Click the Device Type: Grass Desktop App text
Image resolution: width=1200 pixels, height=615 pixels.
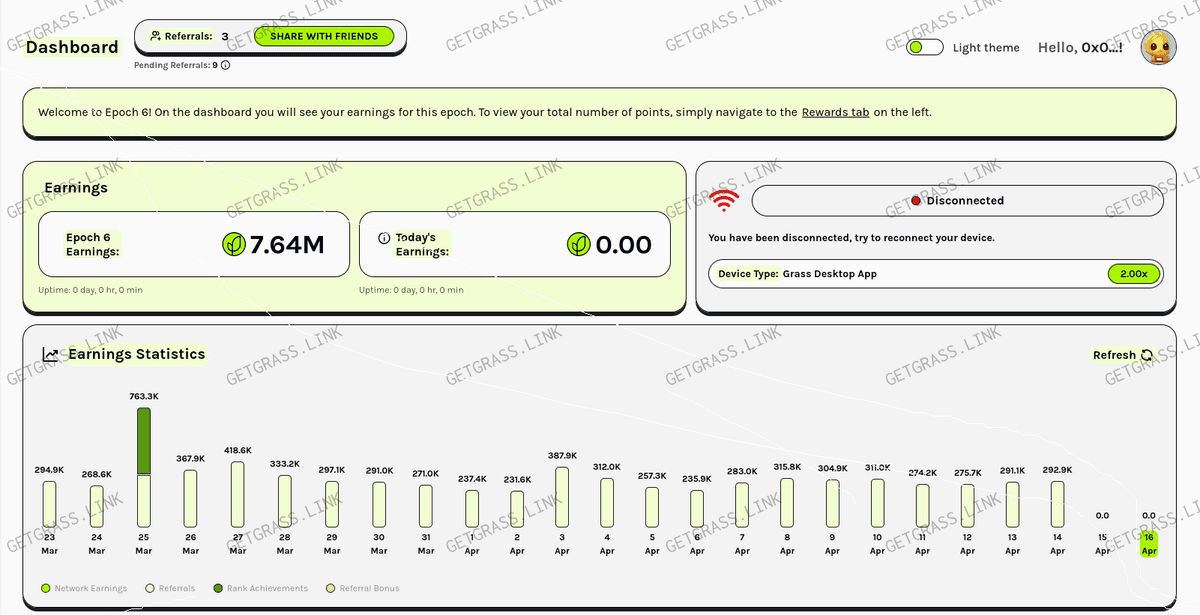click(x=797, y=274)
